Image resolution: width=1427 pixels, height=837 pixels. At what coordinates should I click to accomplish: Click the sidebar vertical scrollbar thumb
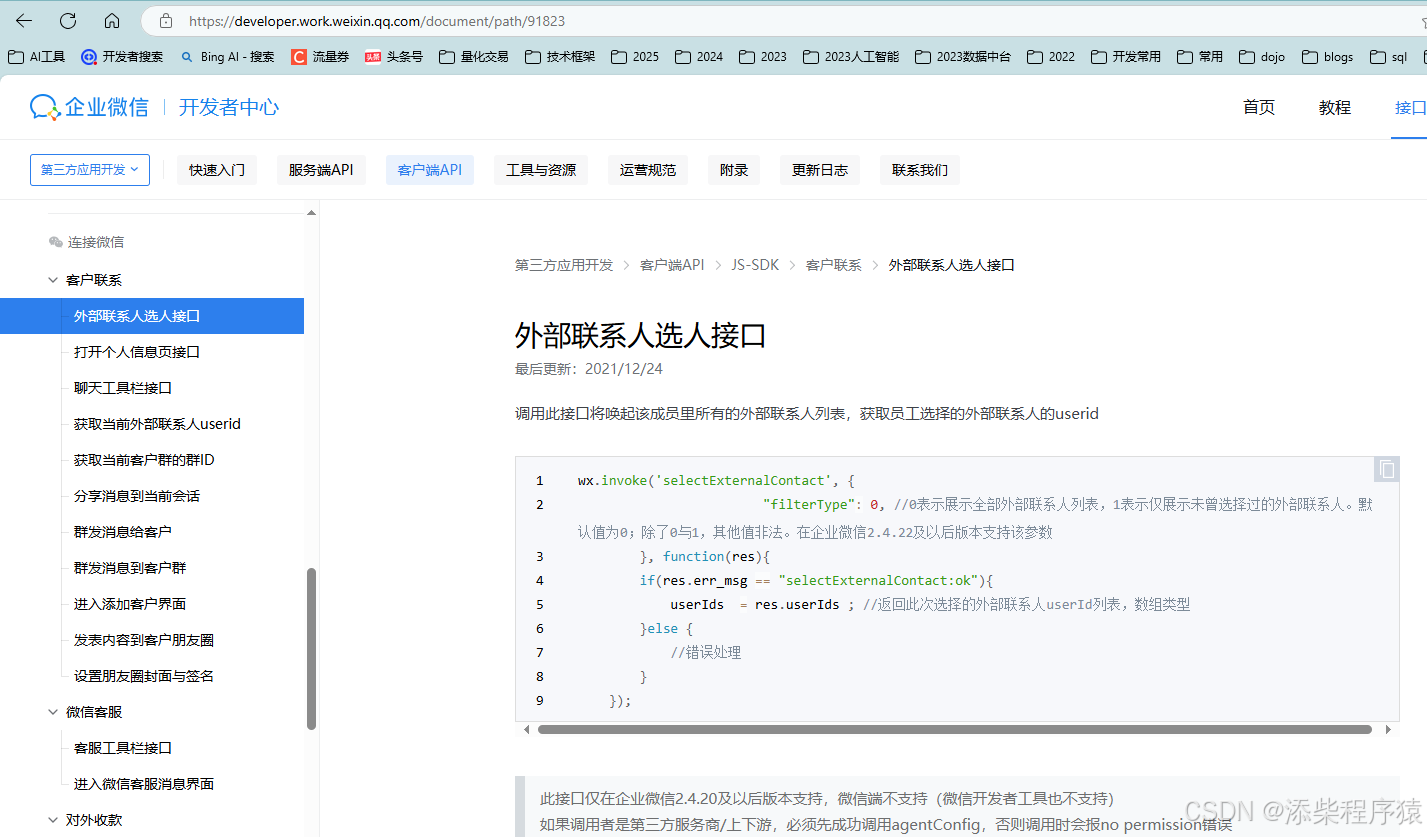tap(311, 649)
